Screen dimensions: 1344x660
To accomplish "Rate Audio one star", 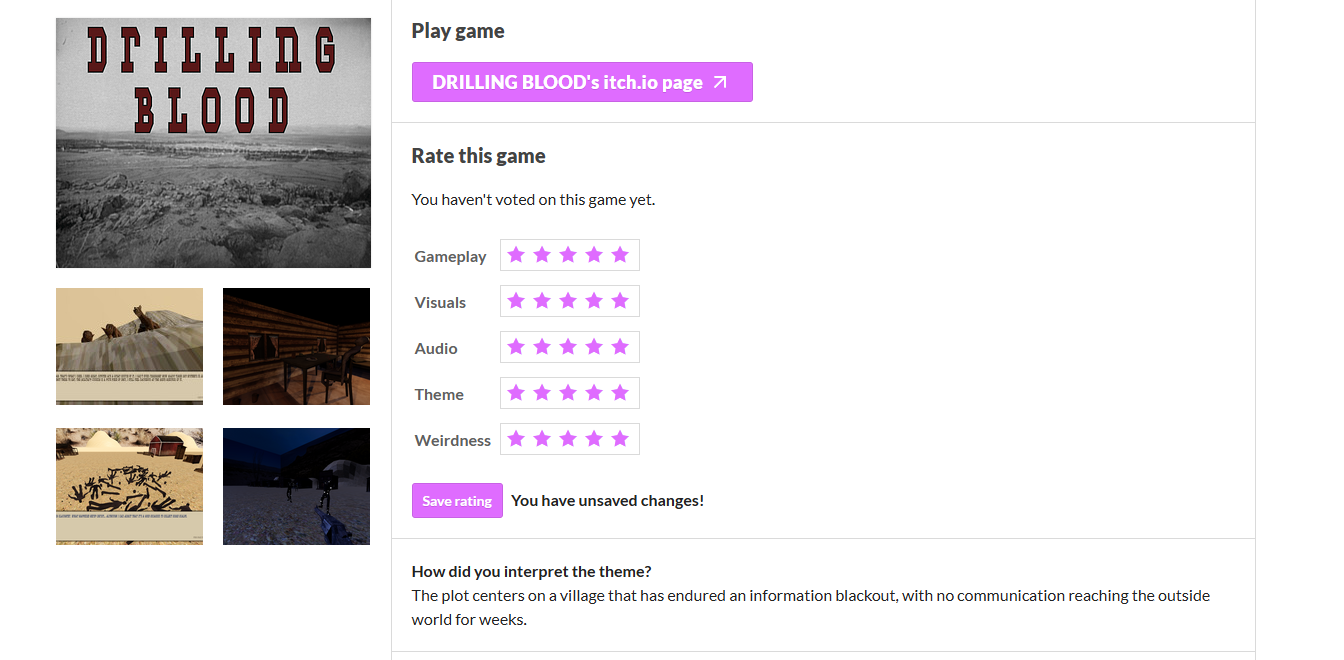I will click(x=516, y=347).
